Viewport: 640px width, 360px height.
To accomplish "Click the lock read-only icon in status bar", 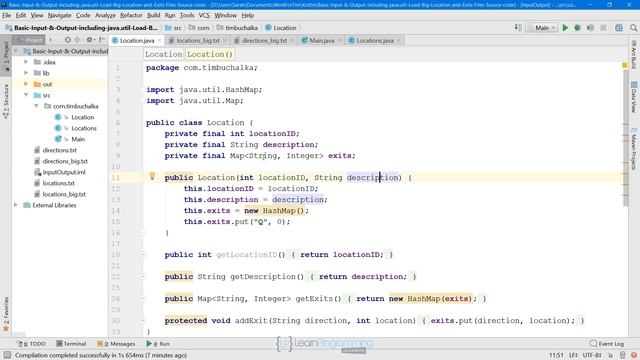I will click(611, 355).
